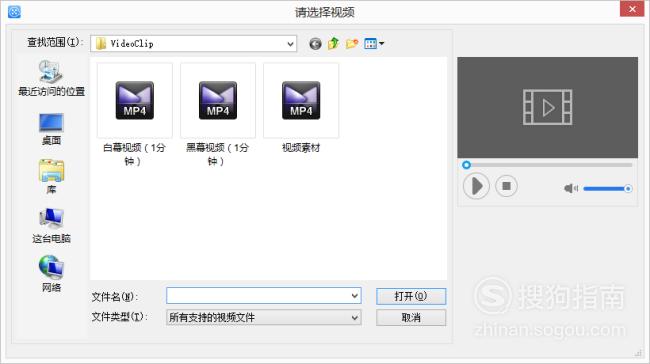Expand the file name history dropdown

[355, 296]
